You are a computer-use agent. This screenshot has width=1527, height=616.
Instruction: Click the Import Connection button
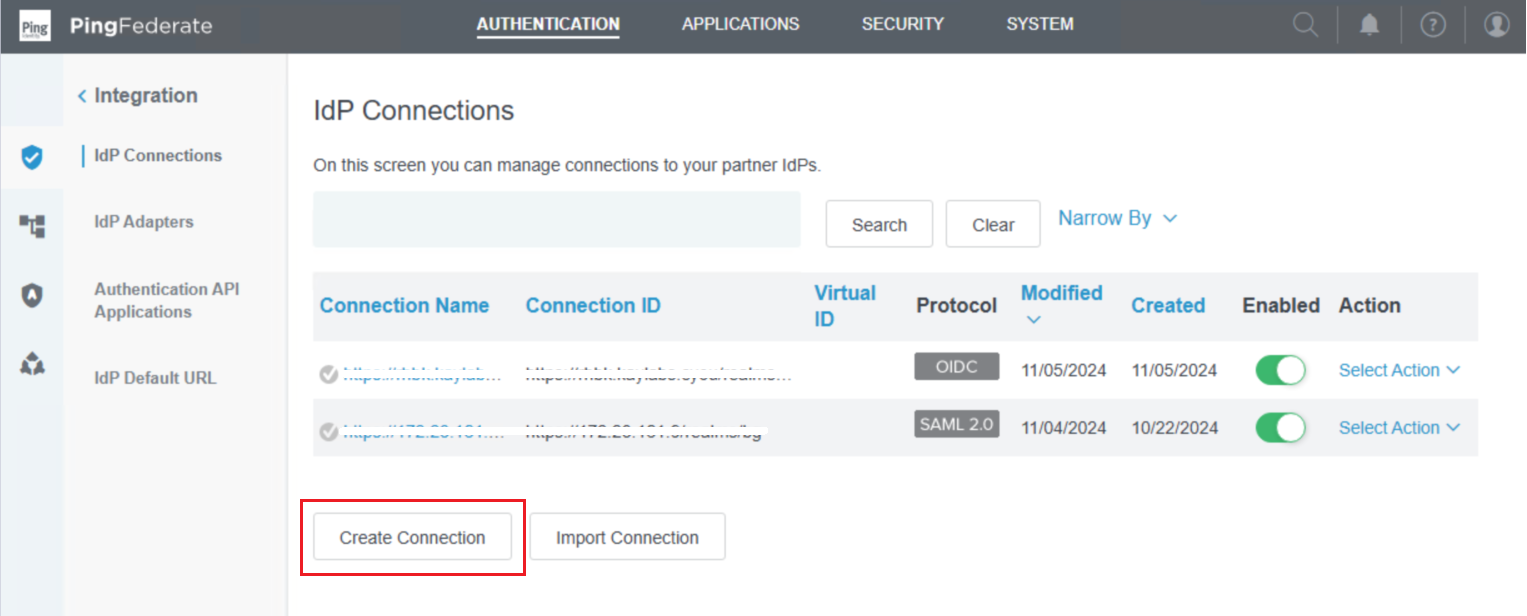click(x=627, y=537)
